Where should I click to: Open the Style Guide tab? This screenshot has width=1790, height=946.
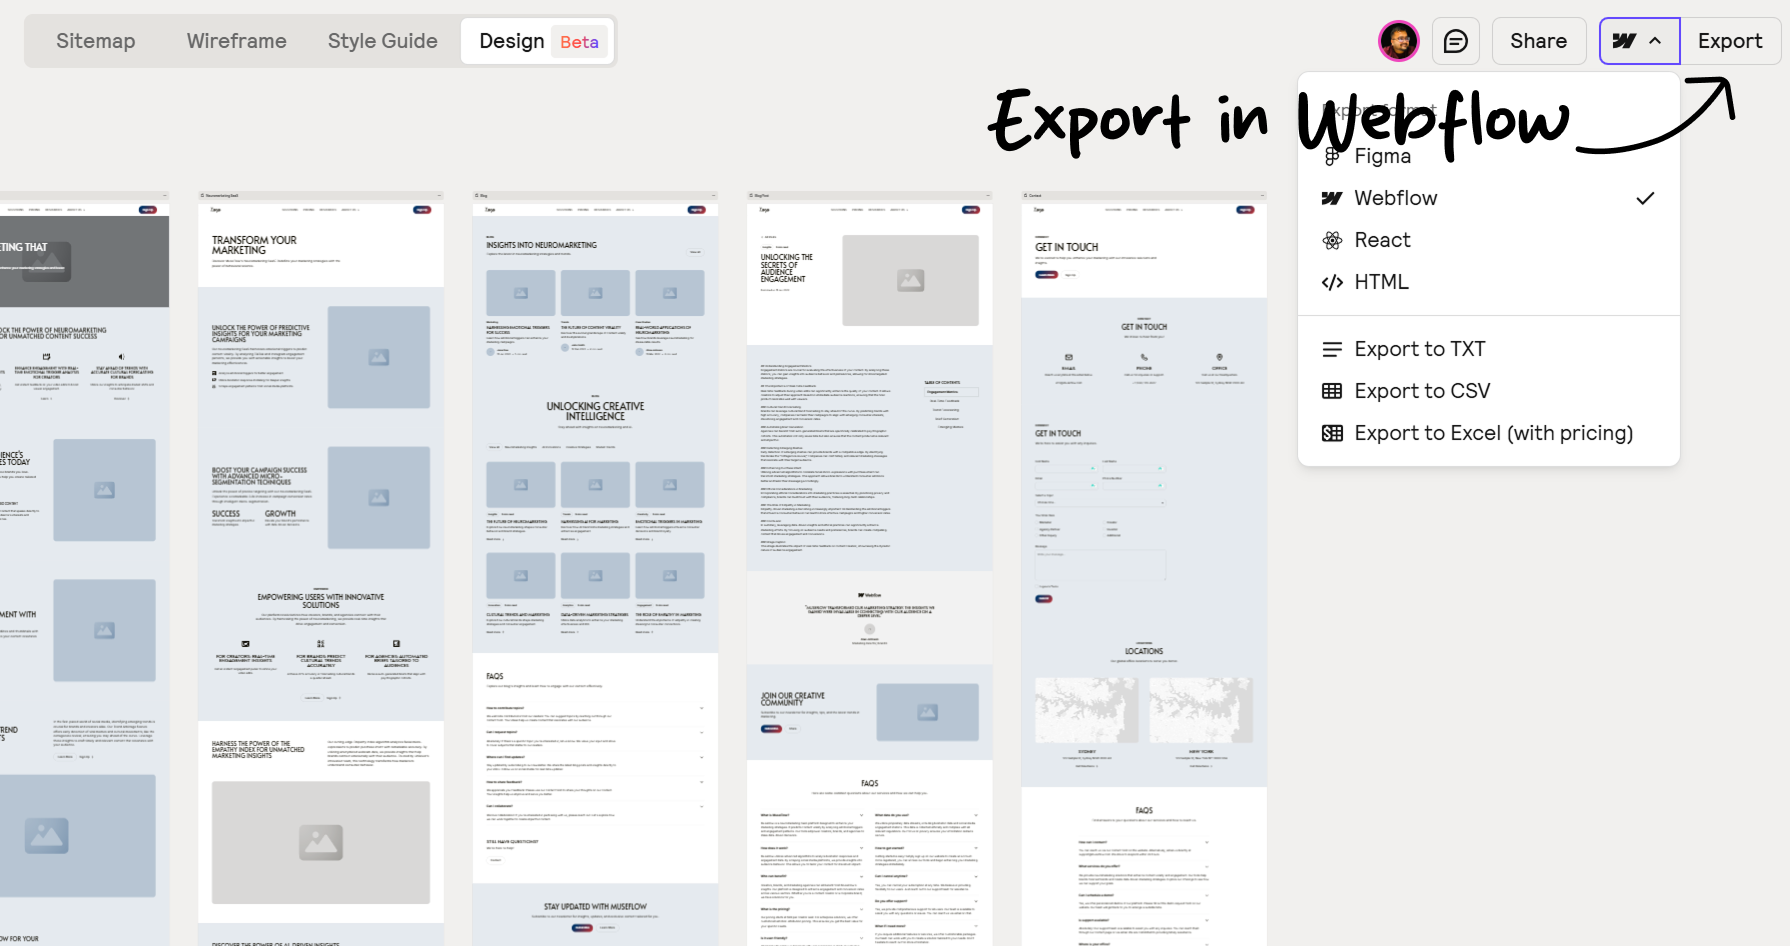[x=383, y=41]
